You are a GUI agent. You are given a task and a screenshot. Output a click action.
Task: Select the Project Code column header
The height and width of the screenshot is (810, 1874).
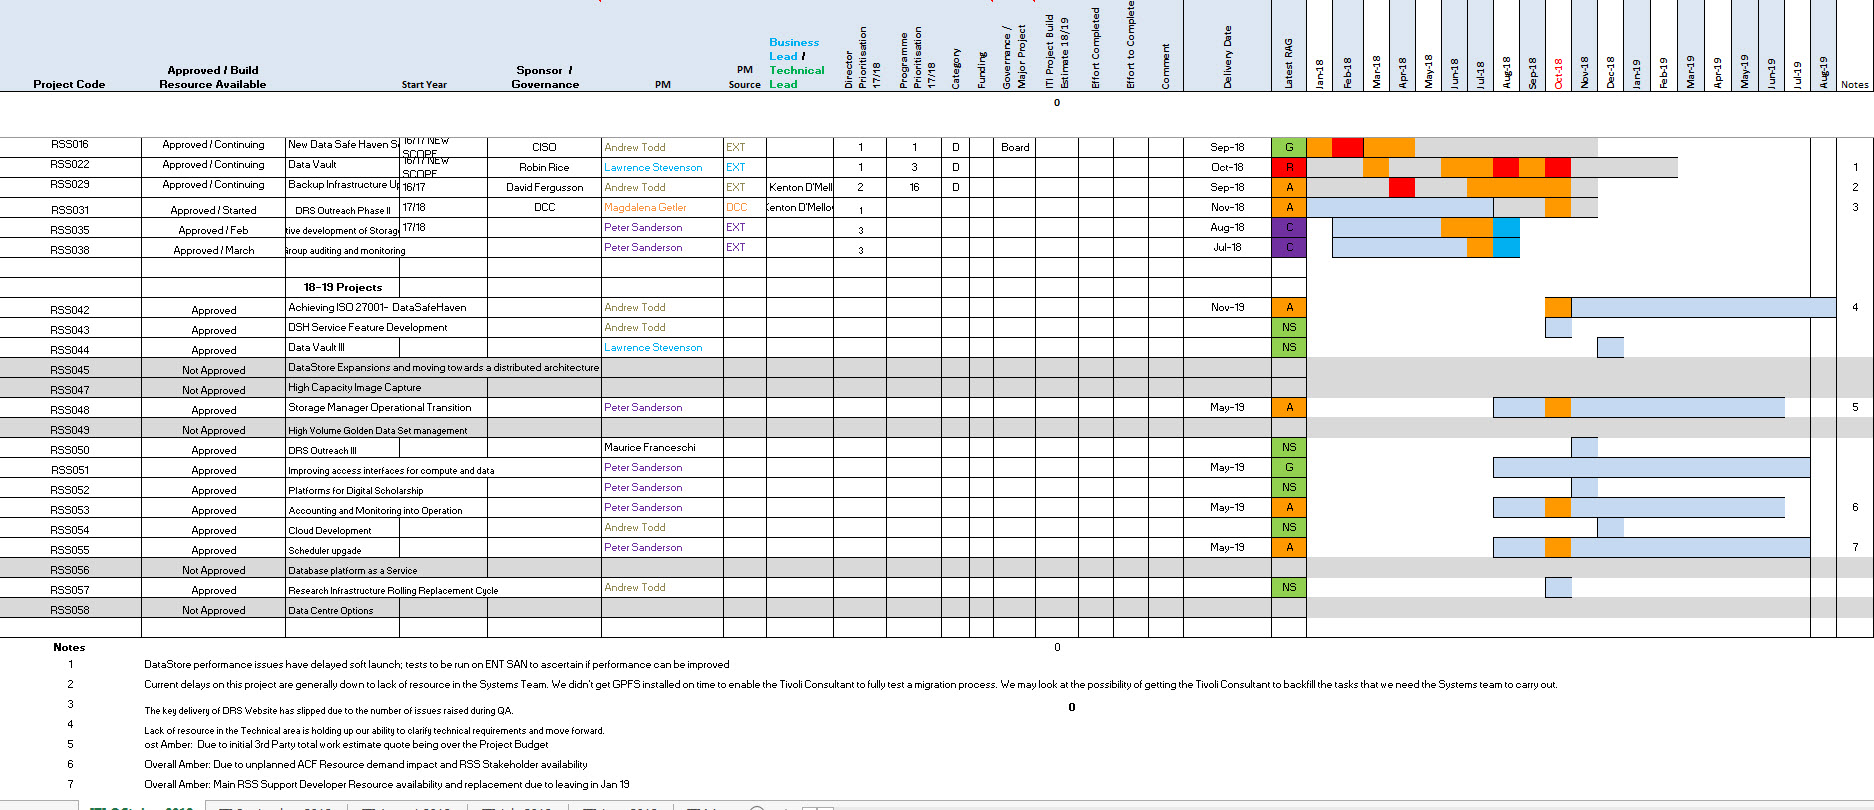[69, 84]
